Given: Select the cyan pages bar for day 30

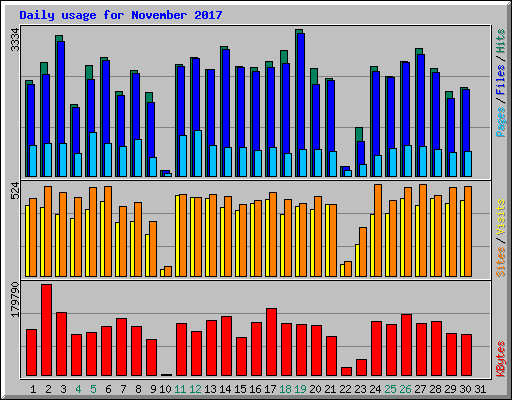Looking at the screenshot, I should coord(468,164).
